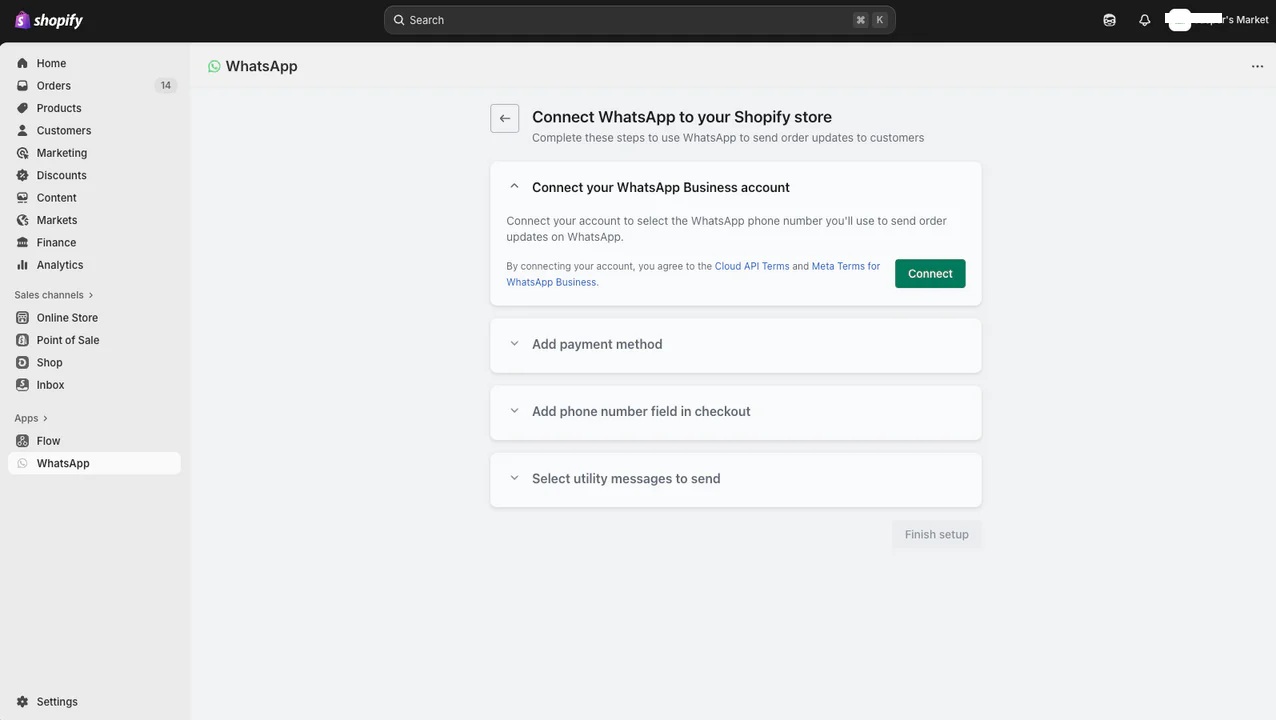Click the Discounts badge icon
Image resolution: width=1276 pixels, height=720 pixels.
pyautogui.click(x=22, y=176)
